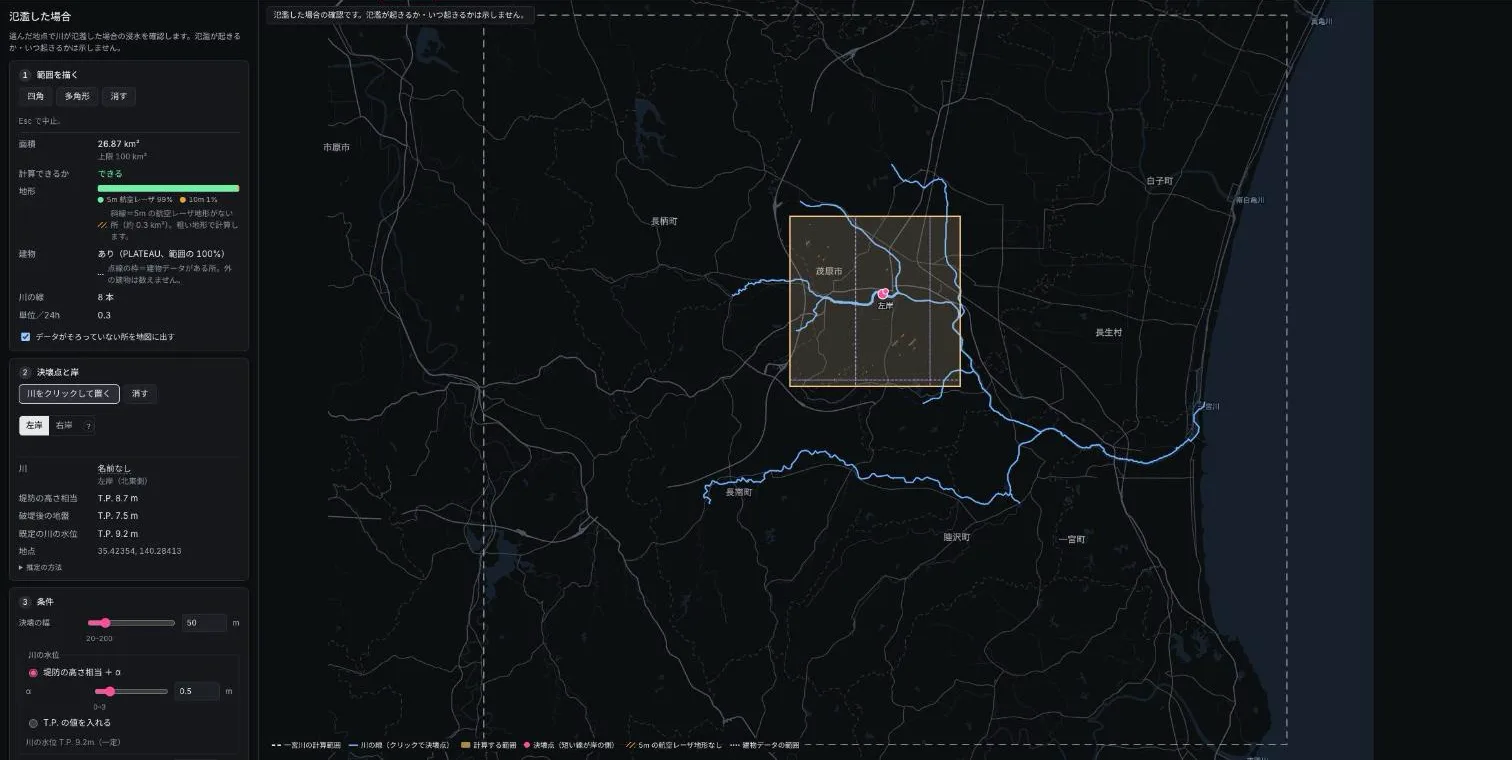Click the α value field showing 0.5
1512x760 pixels.
[197, 691]
